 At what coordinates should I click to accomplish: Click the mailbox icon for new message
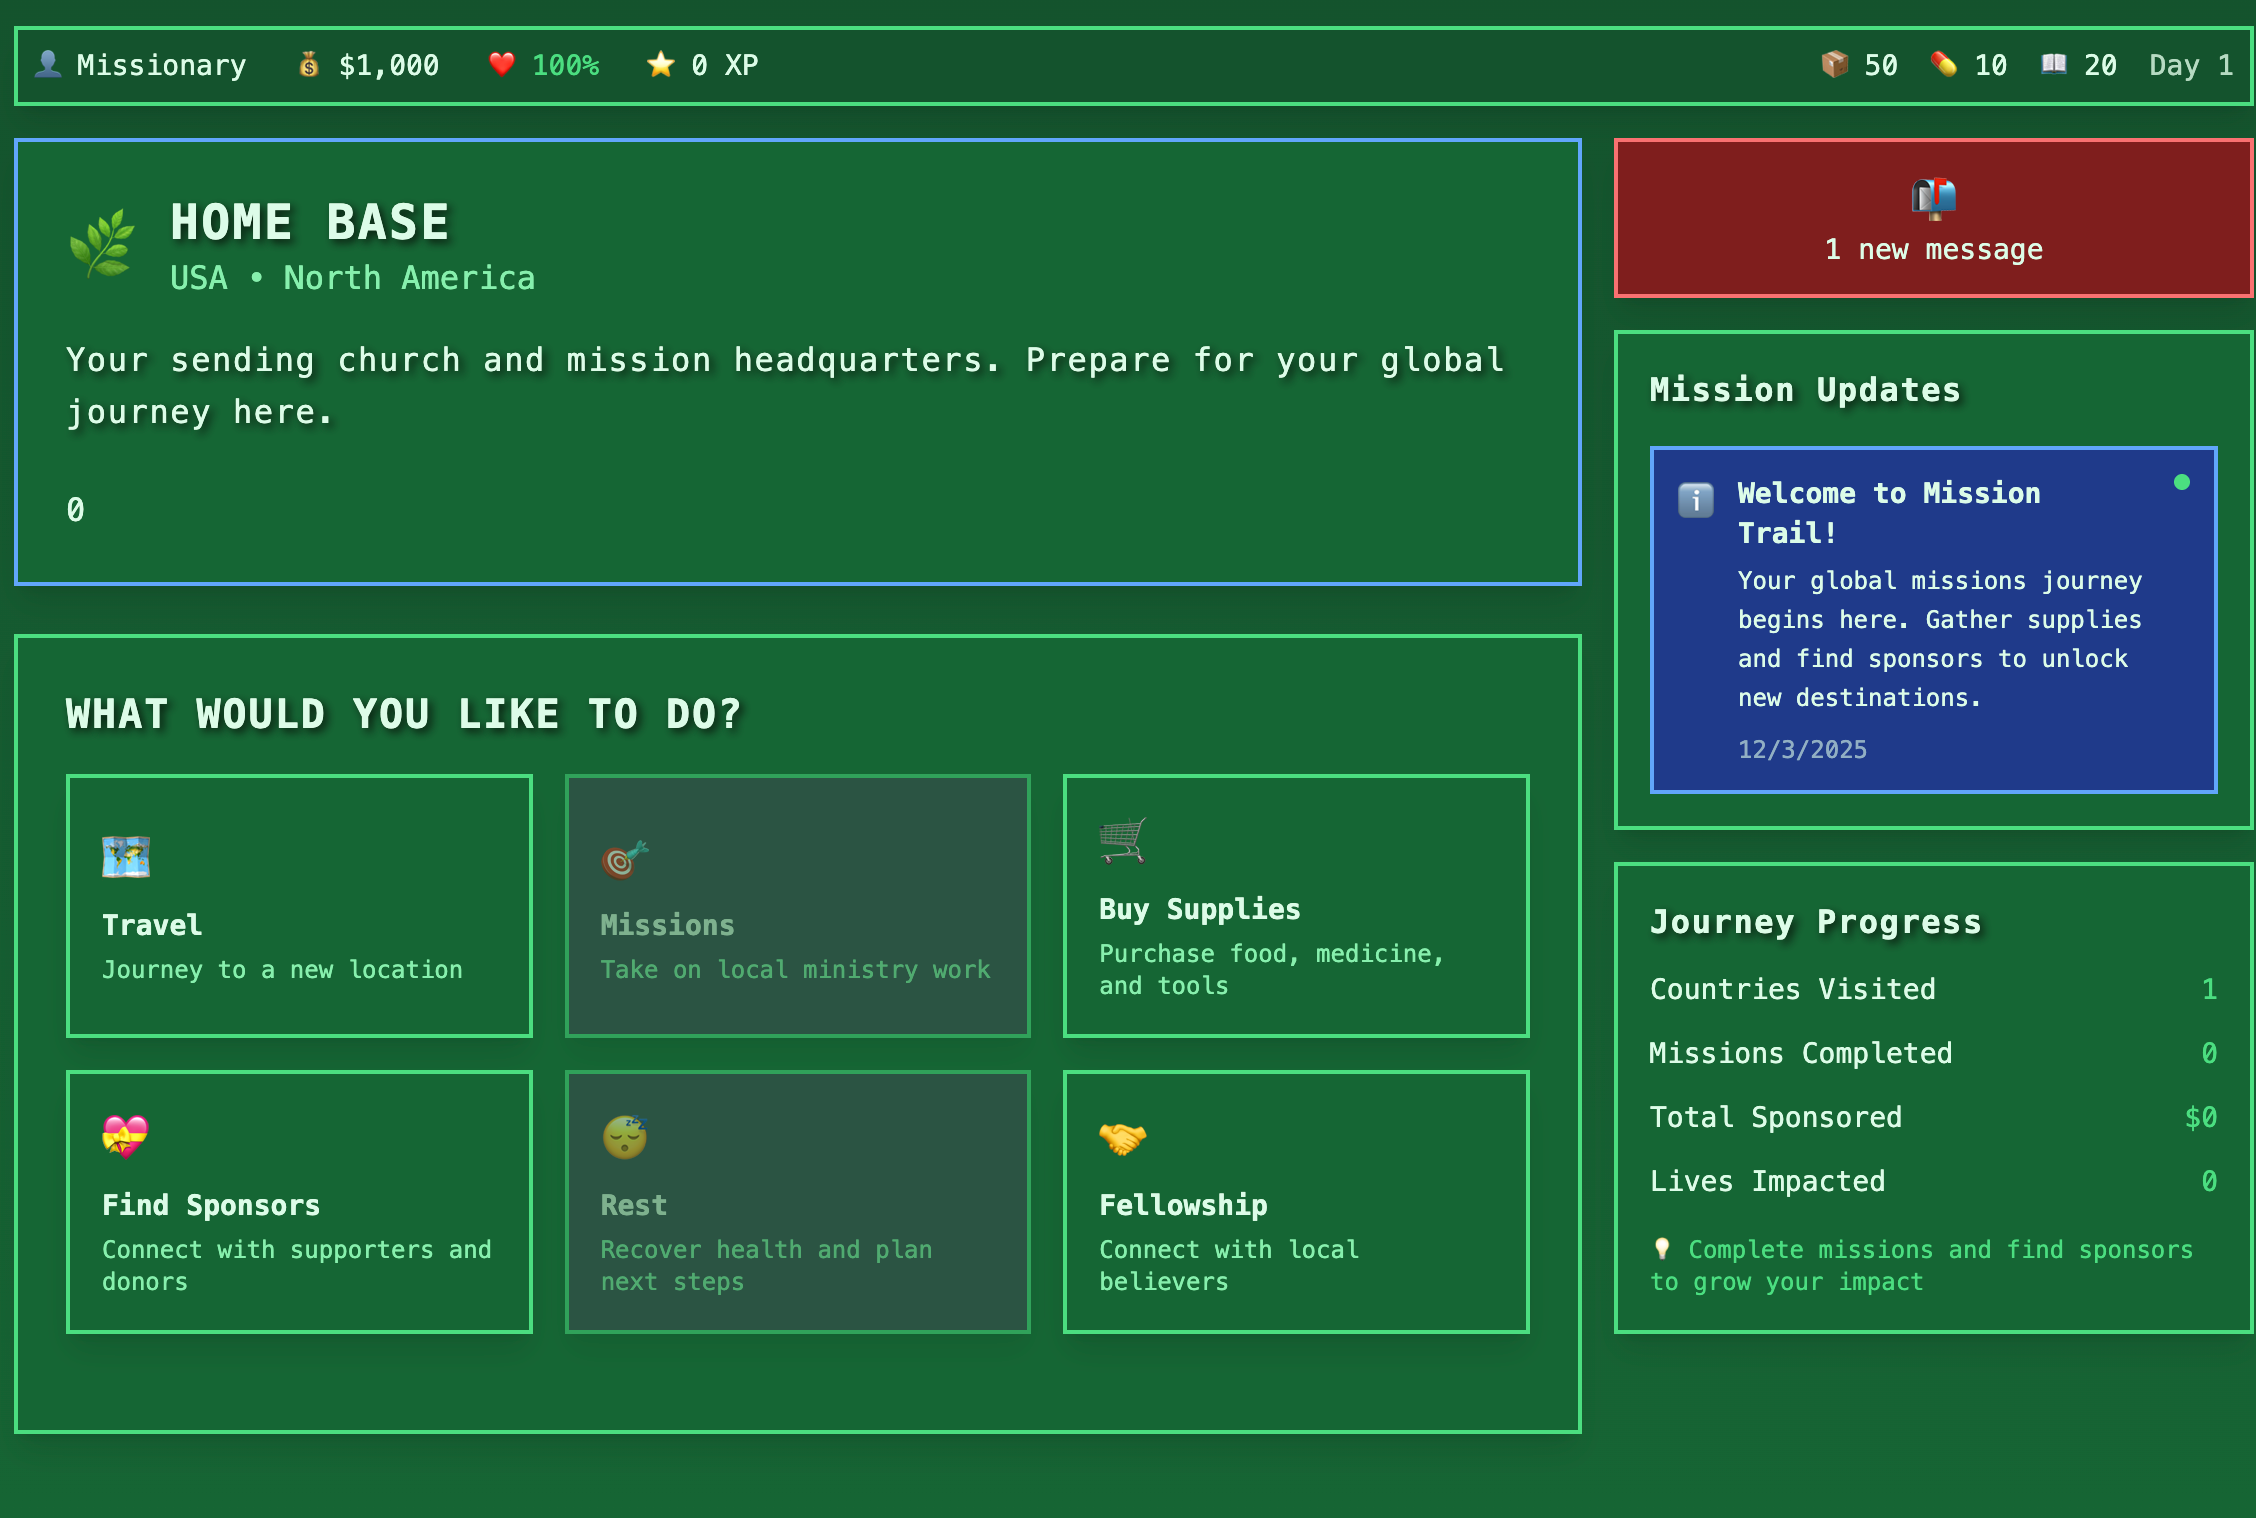click(x=1933, y=198)
